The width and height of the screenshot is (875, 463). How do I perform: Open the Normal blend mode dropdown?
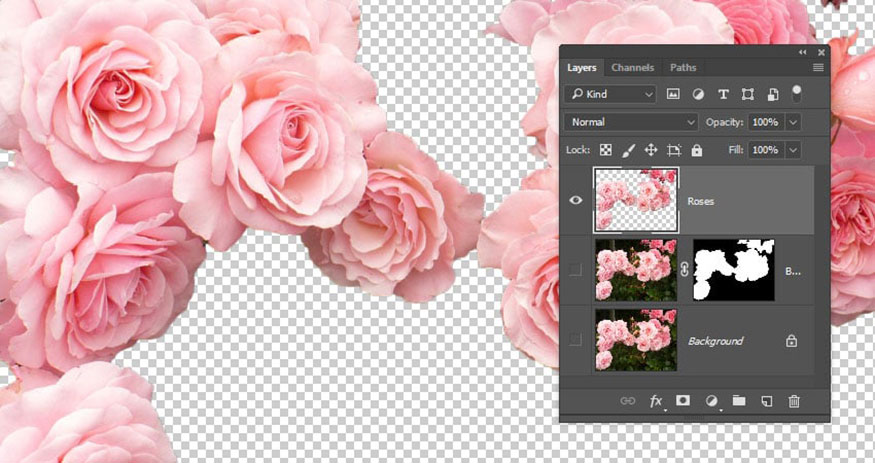click(631, 122)
